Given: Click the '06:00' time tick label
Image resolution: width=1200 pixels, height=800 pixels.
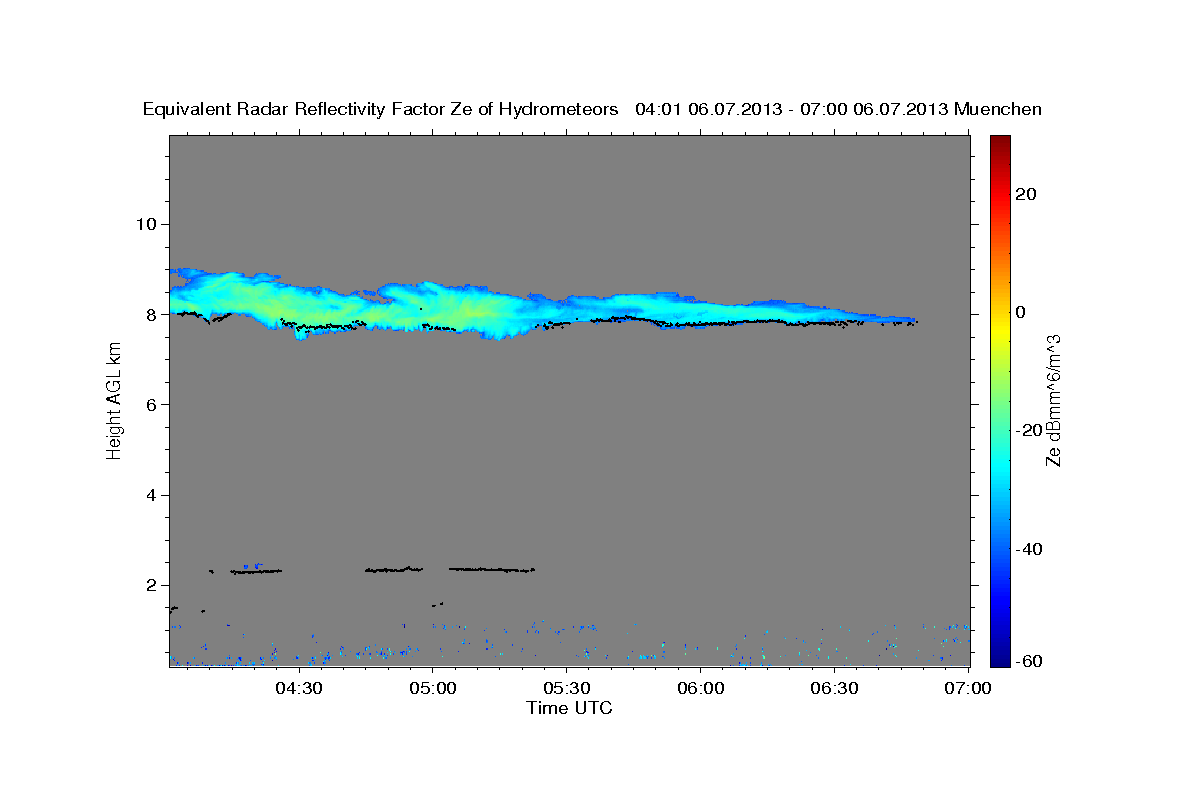Looking at the screenshot, I should click(701, 688).
